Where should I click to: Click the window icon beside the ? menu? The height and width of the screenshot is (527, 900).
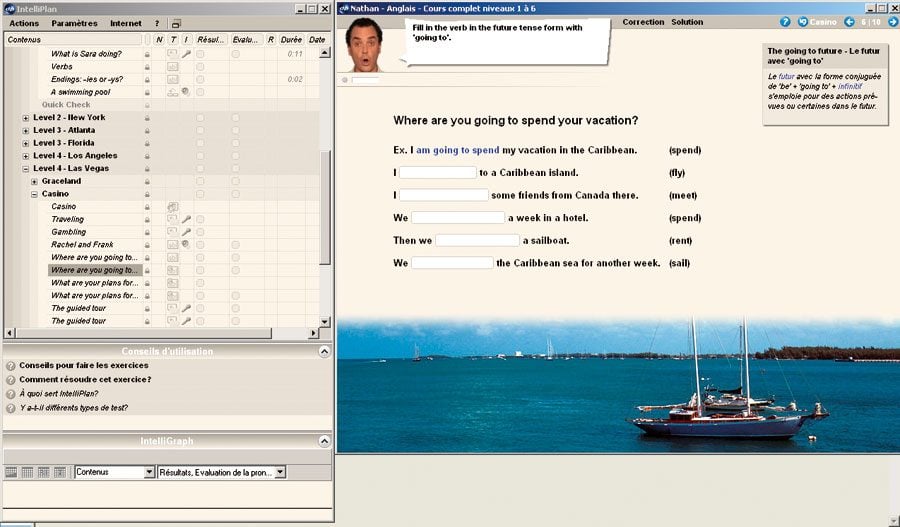point(176,23)
